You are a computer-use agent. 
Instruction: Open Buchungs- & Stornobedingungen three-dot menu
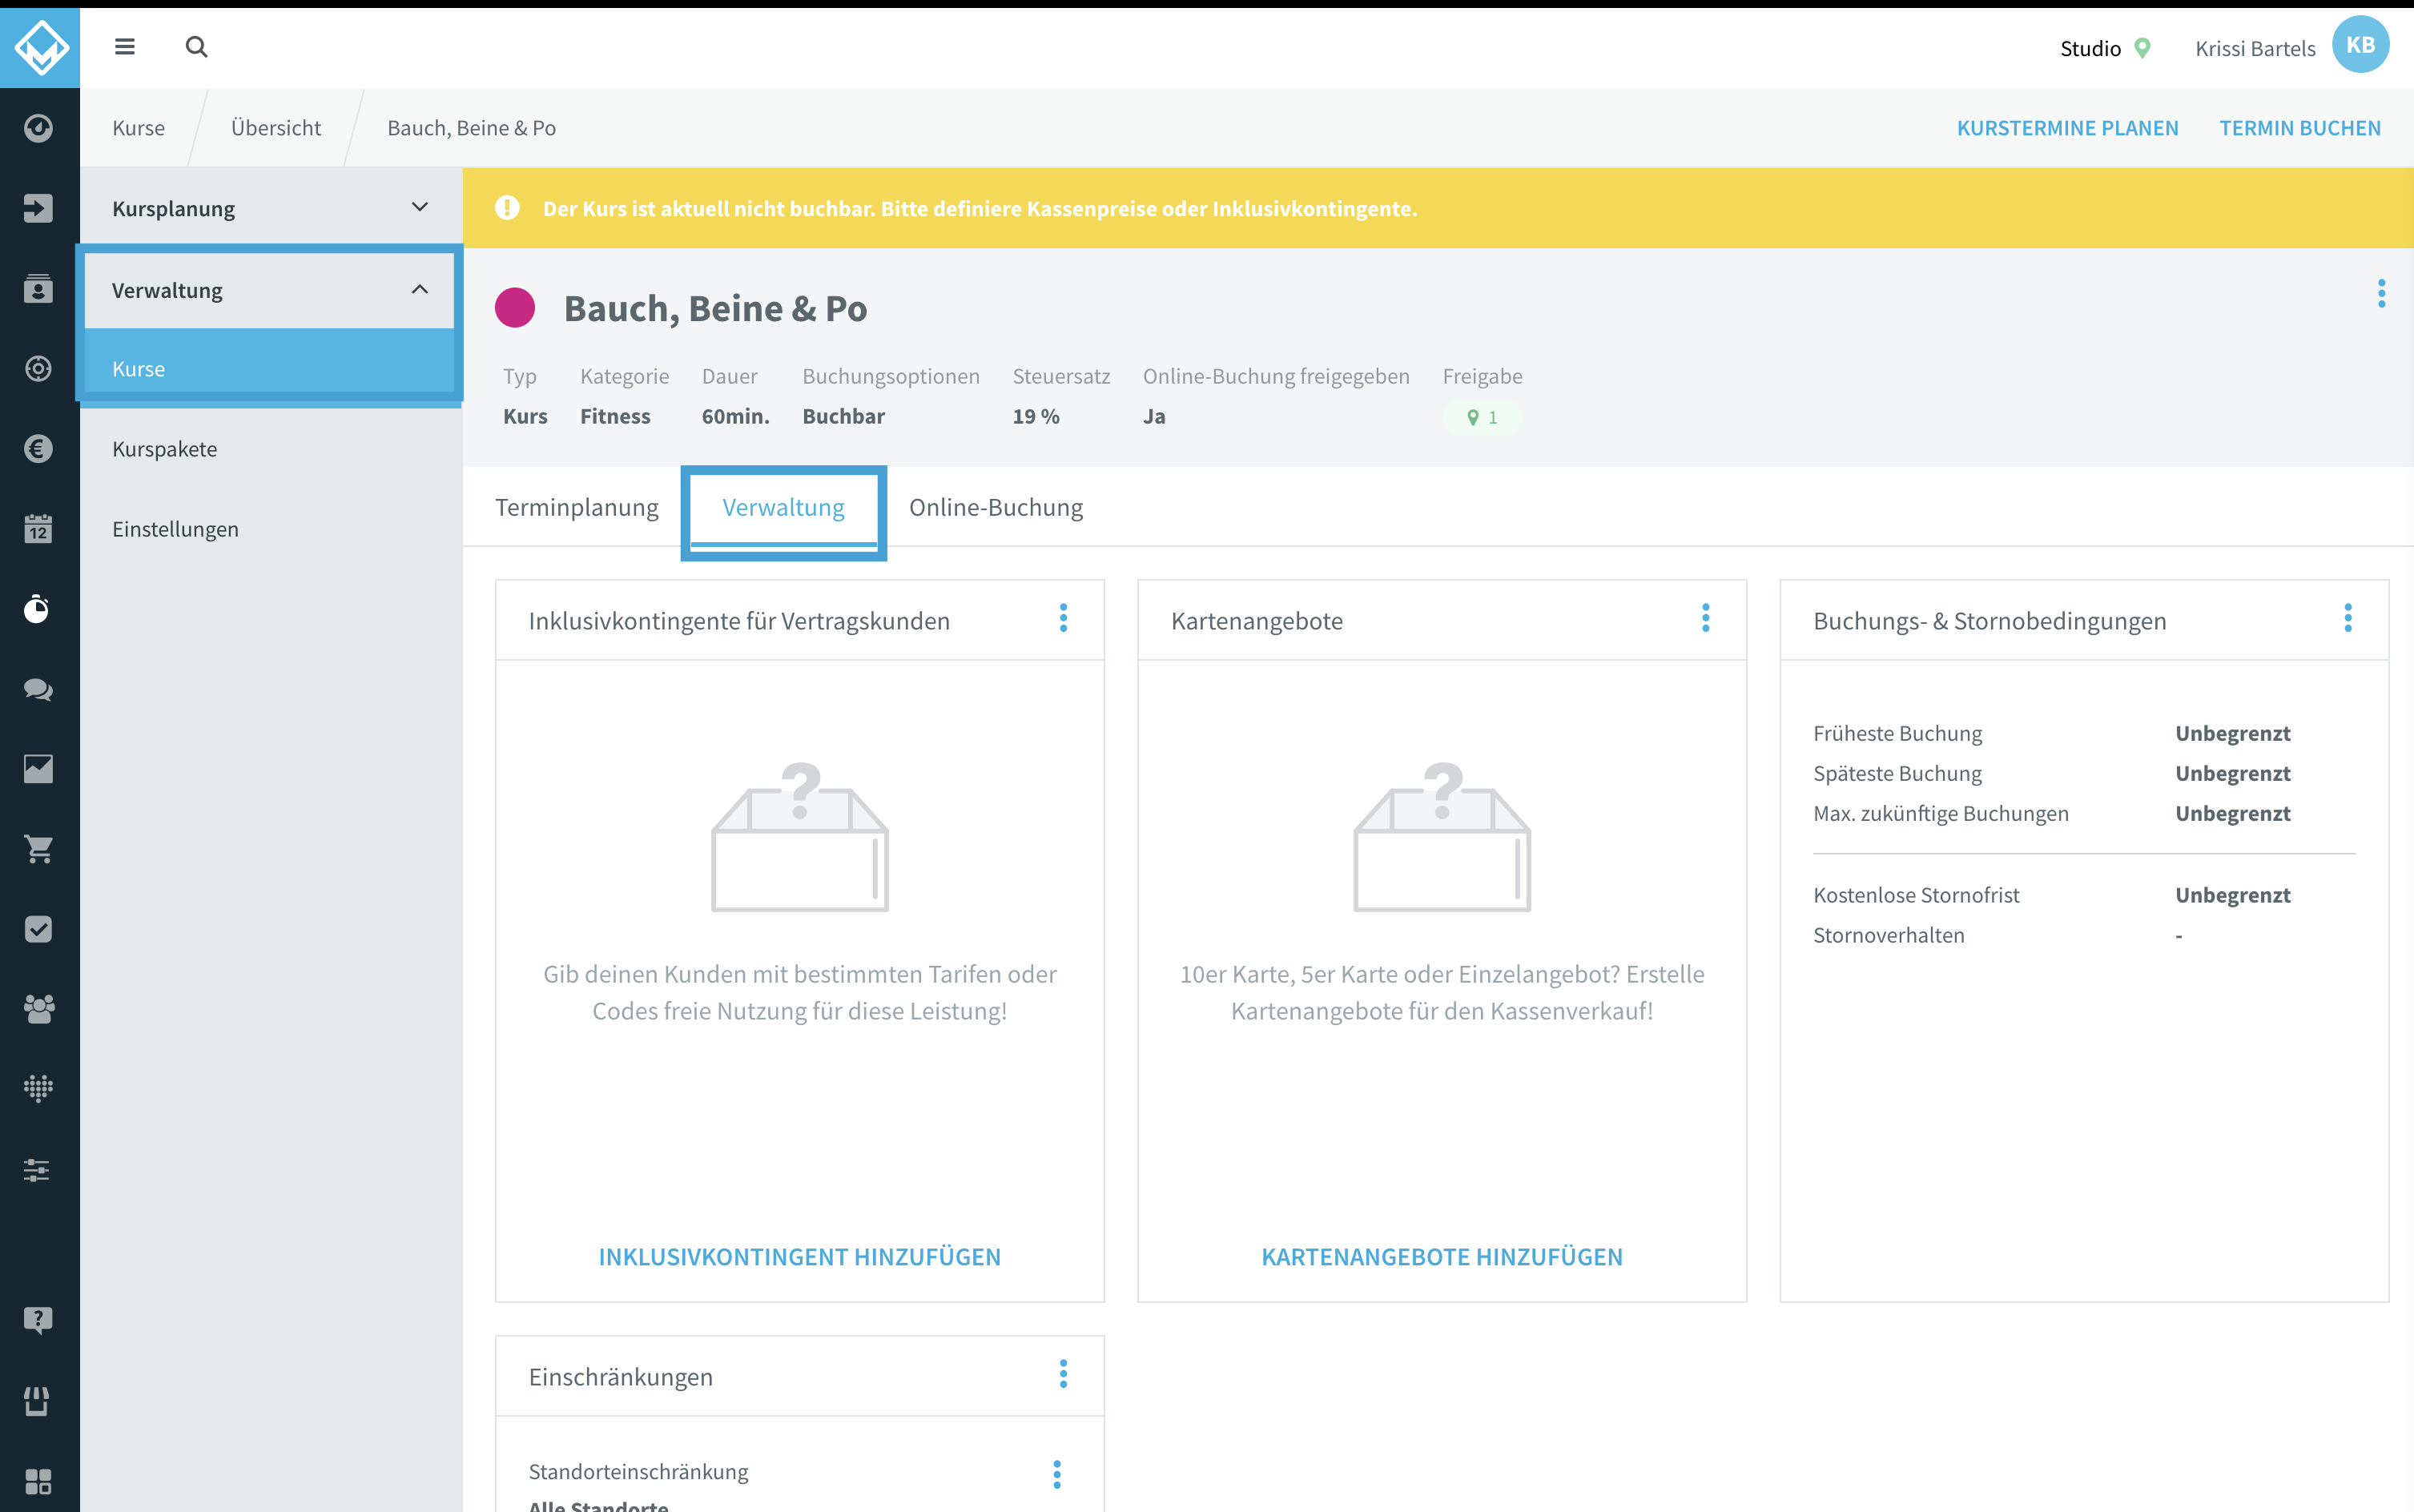click(x=2347, y=618)
